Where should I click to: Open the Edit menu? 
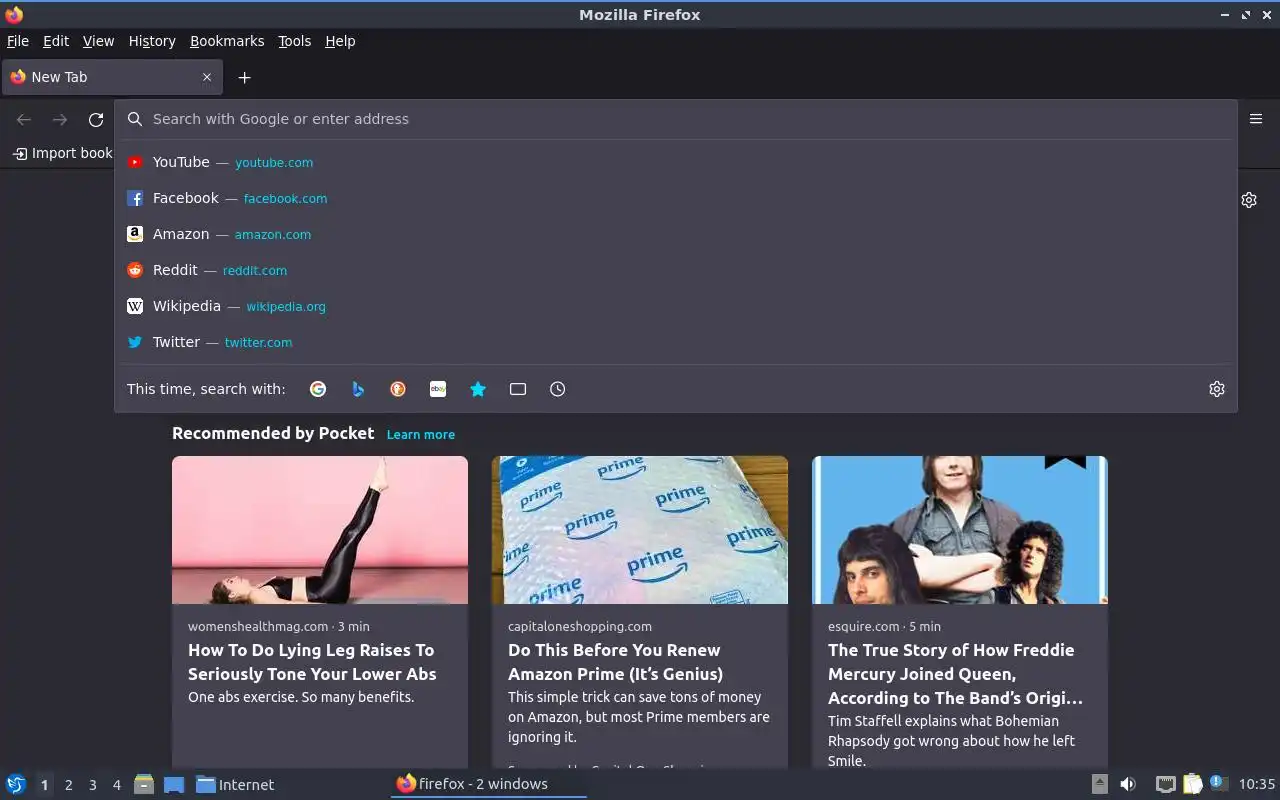coord(56,41)
